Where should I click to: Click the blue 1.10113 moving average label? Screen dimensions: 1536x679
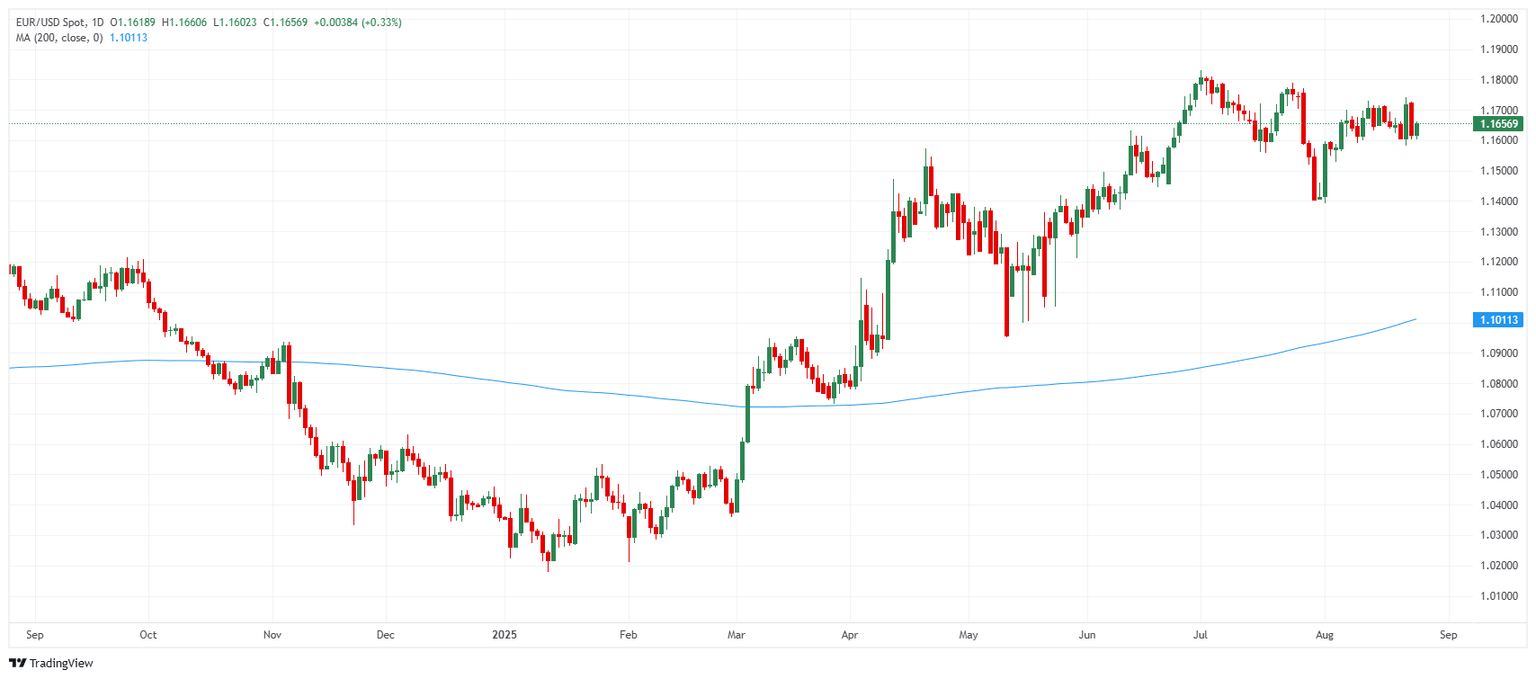point(1500,320)
